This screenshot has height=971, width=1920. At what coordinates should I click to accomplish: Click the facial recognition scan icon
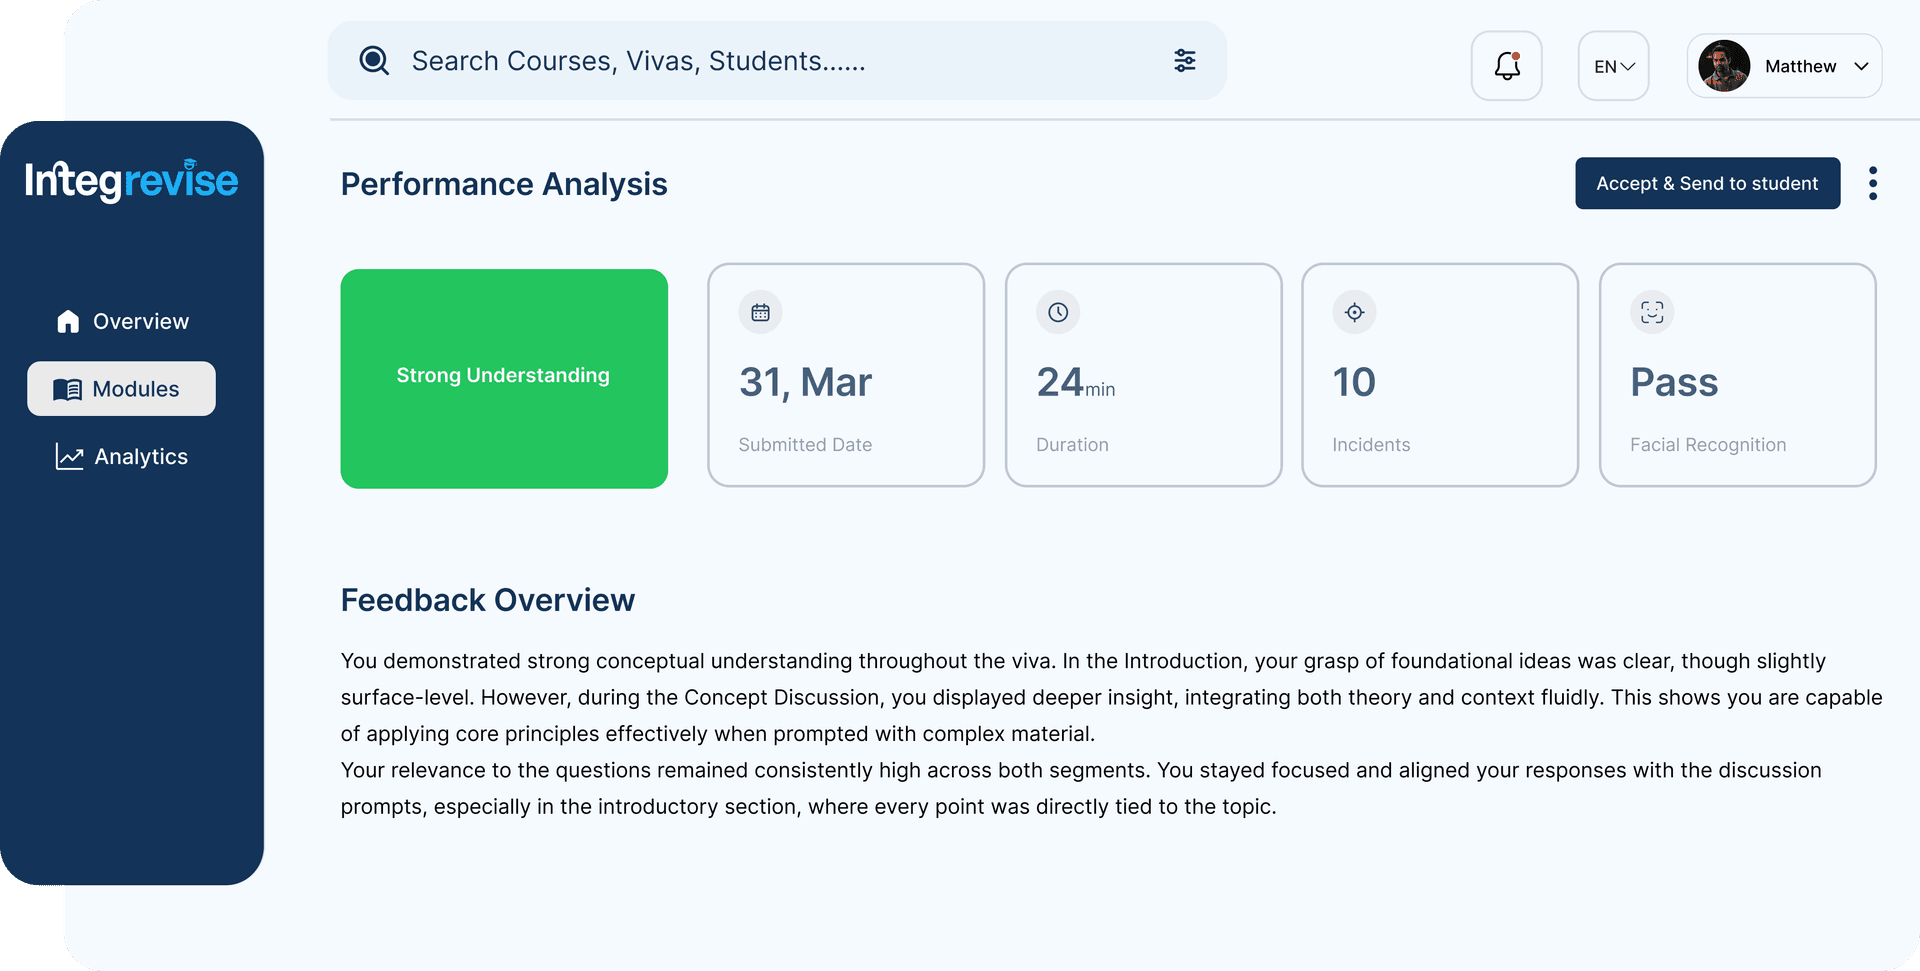coord(1651,312)
